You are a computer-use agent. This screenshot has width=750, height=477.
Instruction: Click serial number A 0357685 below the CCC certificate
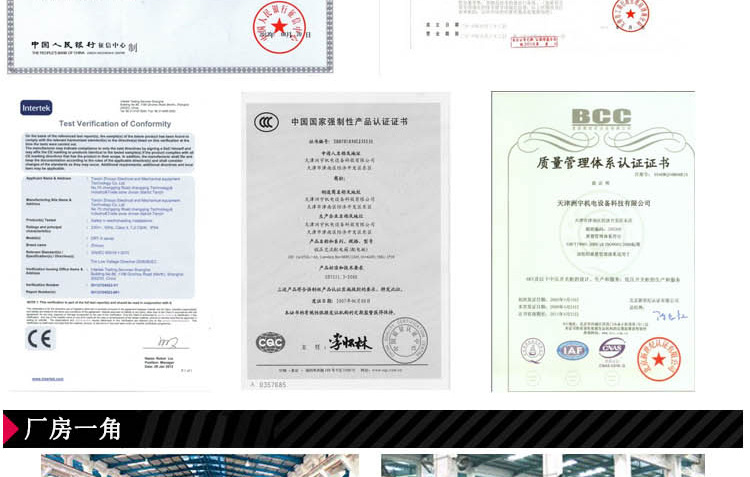tap(268, 385)
